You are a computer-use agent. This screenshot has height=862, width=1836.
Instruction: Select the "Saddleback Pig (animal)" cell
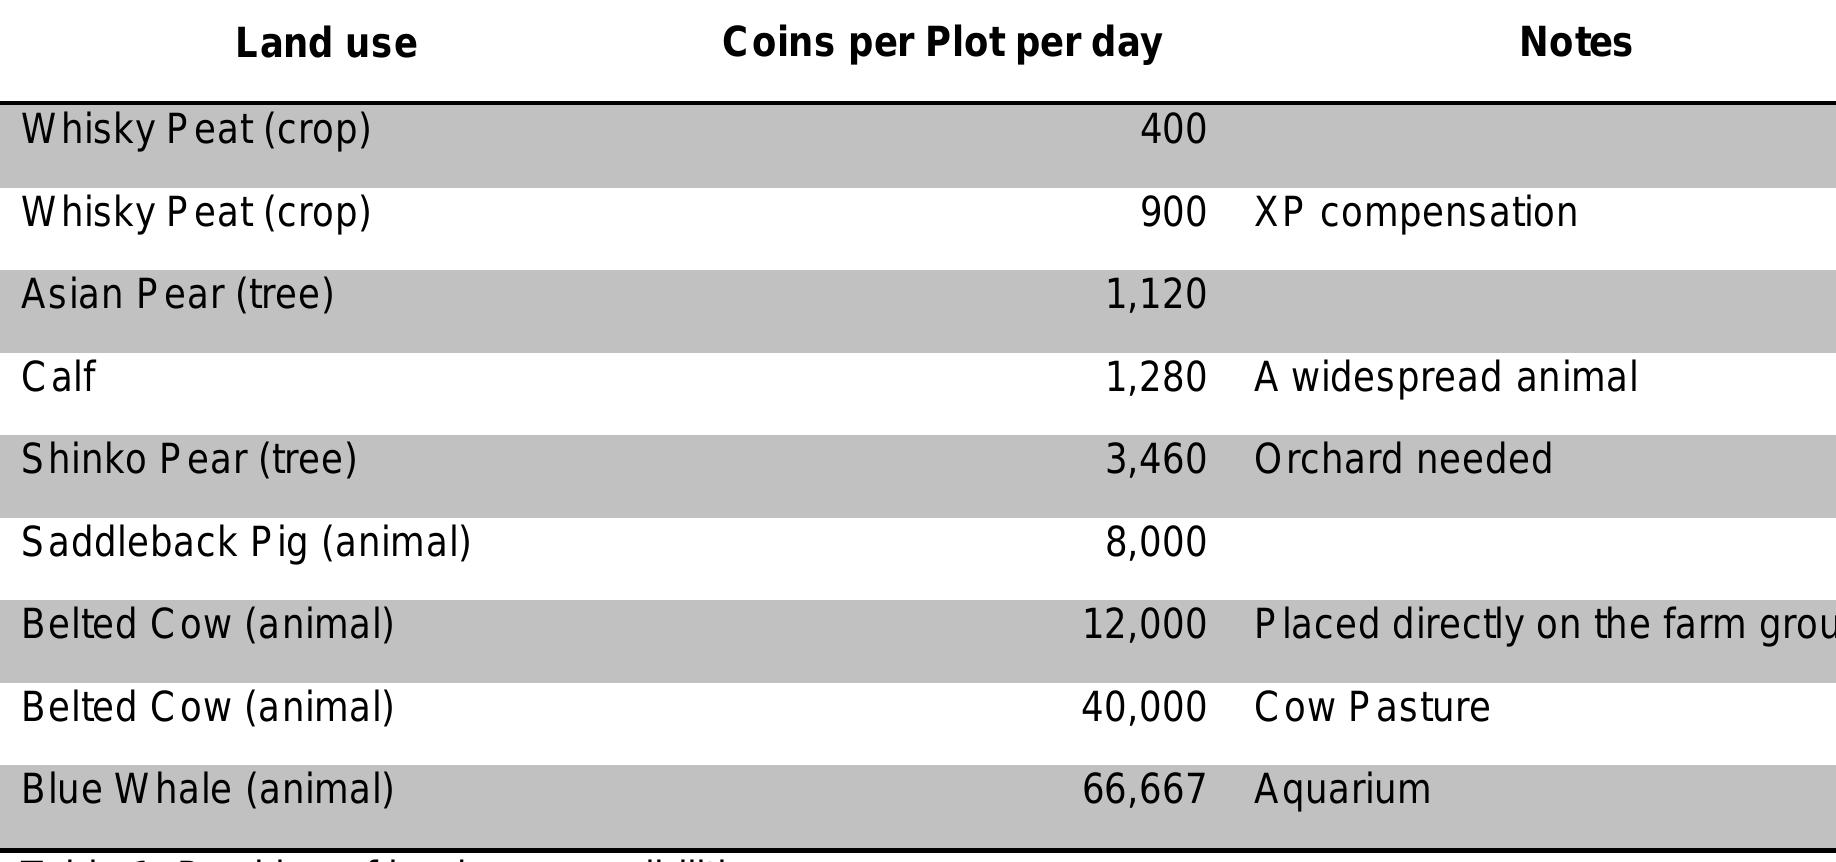246,543
